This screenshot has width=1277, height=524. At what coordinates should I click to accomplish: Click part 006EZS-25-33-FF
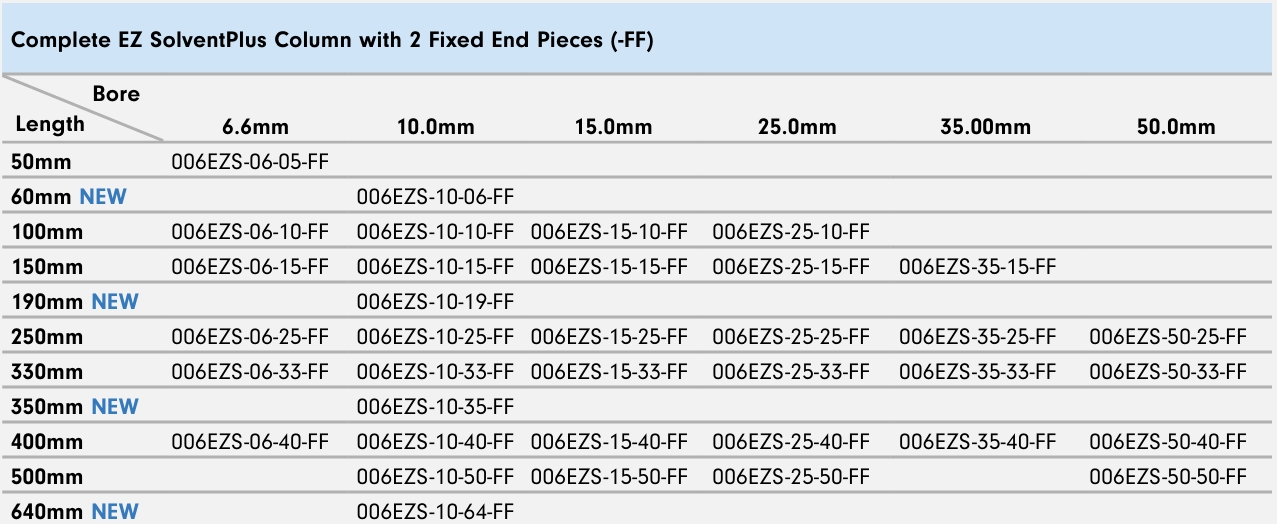pos(791,372)
